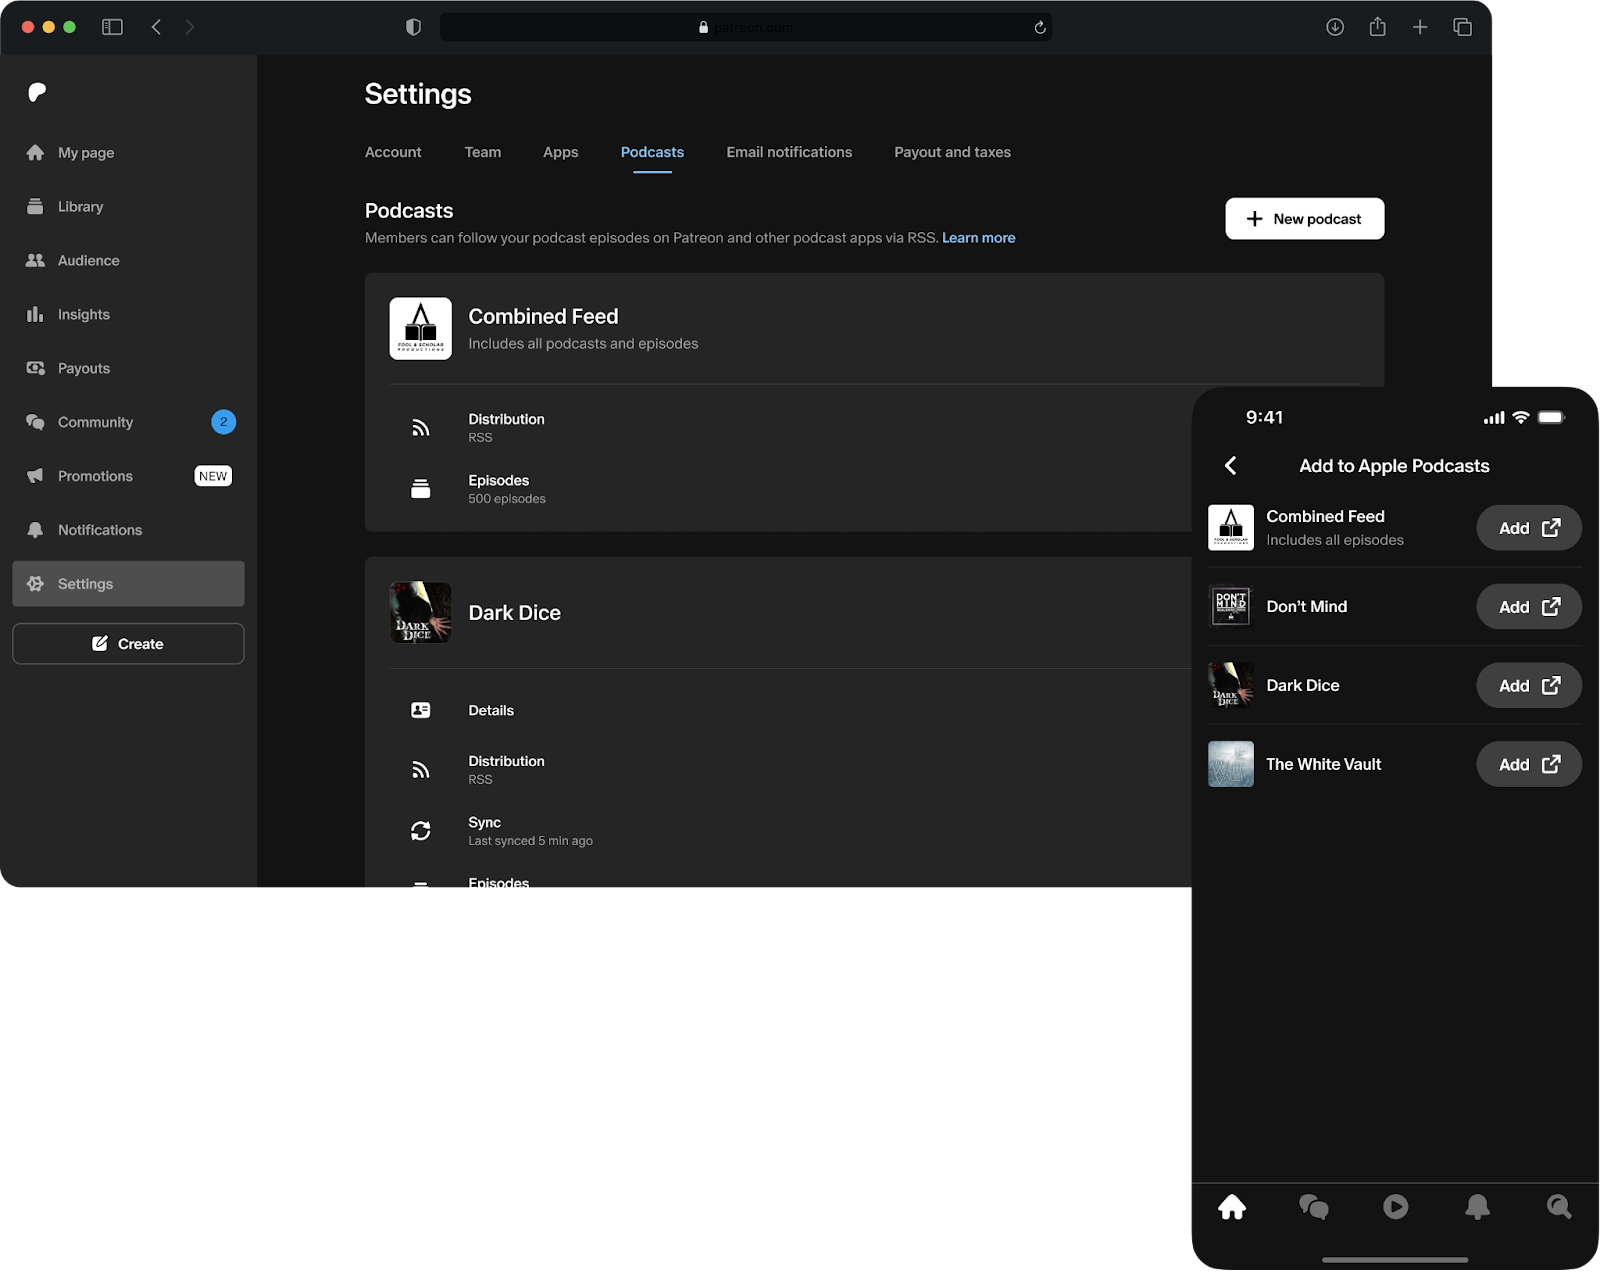Click the Create button in sidebar
1600x1277 pixels.
click(x=128, y=644)
